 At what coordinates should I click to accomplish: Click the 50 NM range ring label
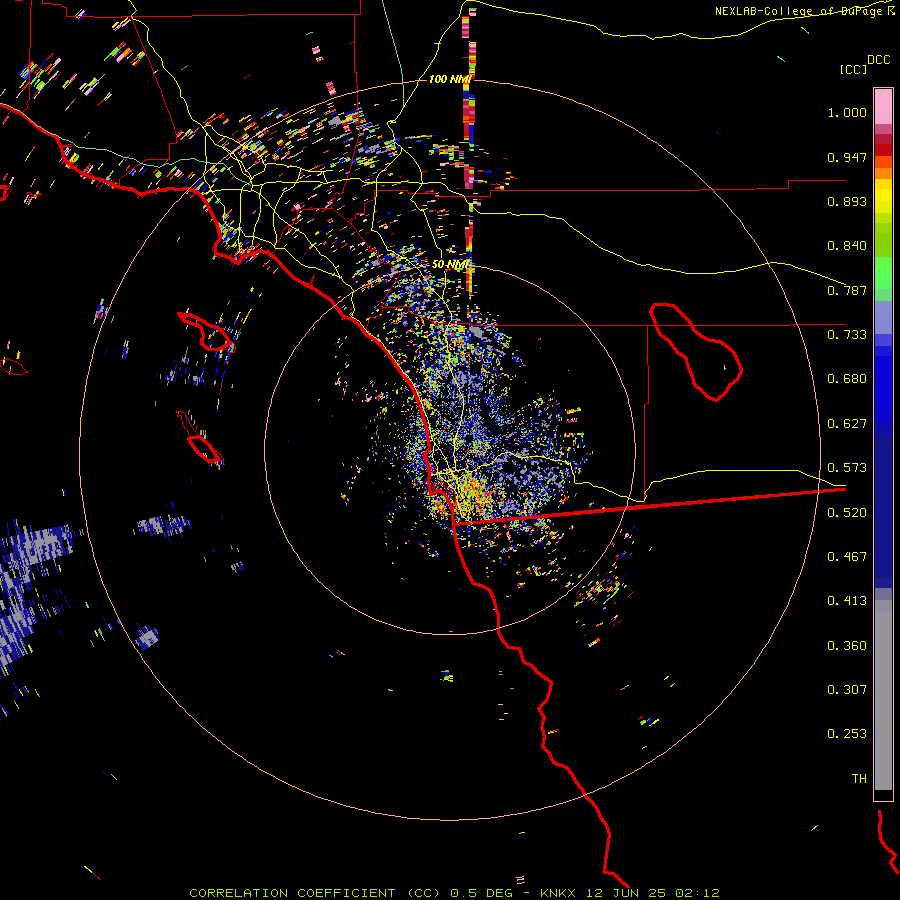pos(451,265)
